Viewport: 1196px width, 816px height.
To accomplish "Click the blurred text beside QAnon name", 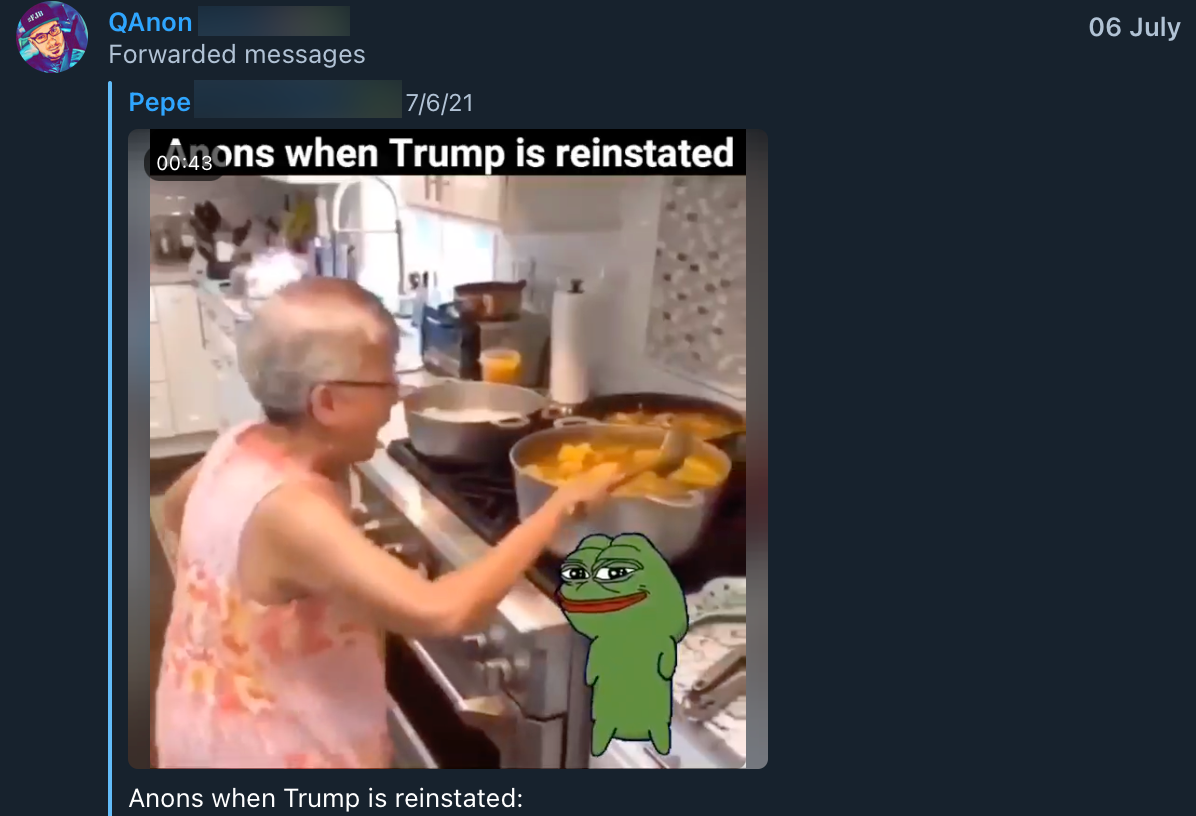I will (x=274, y=21).
